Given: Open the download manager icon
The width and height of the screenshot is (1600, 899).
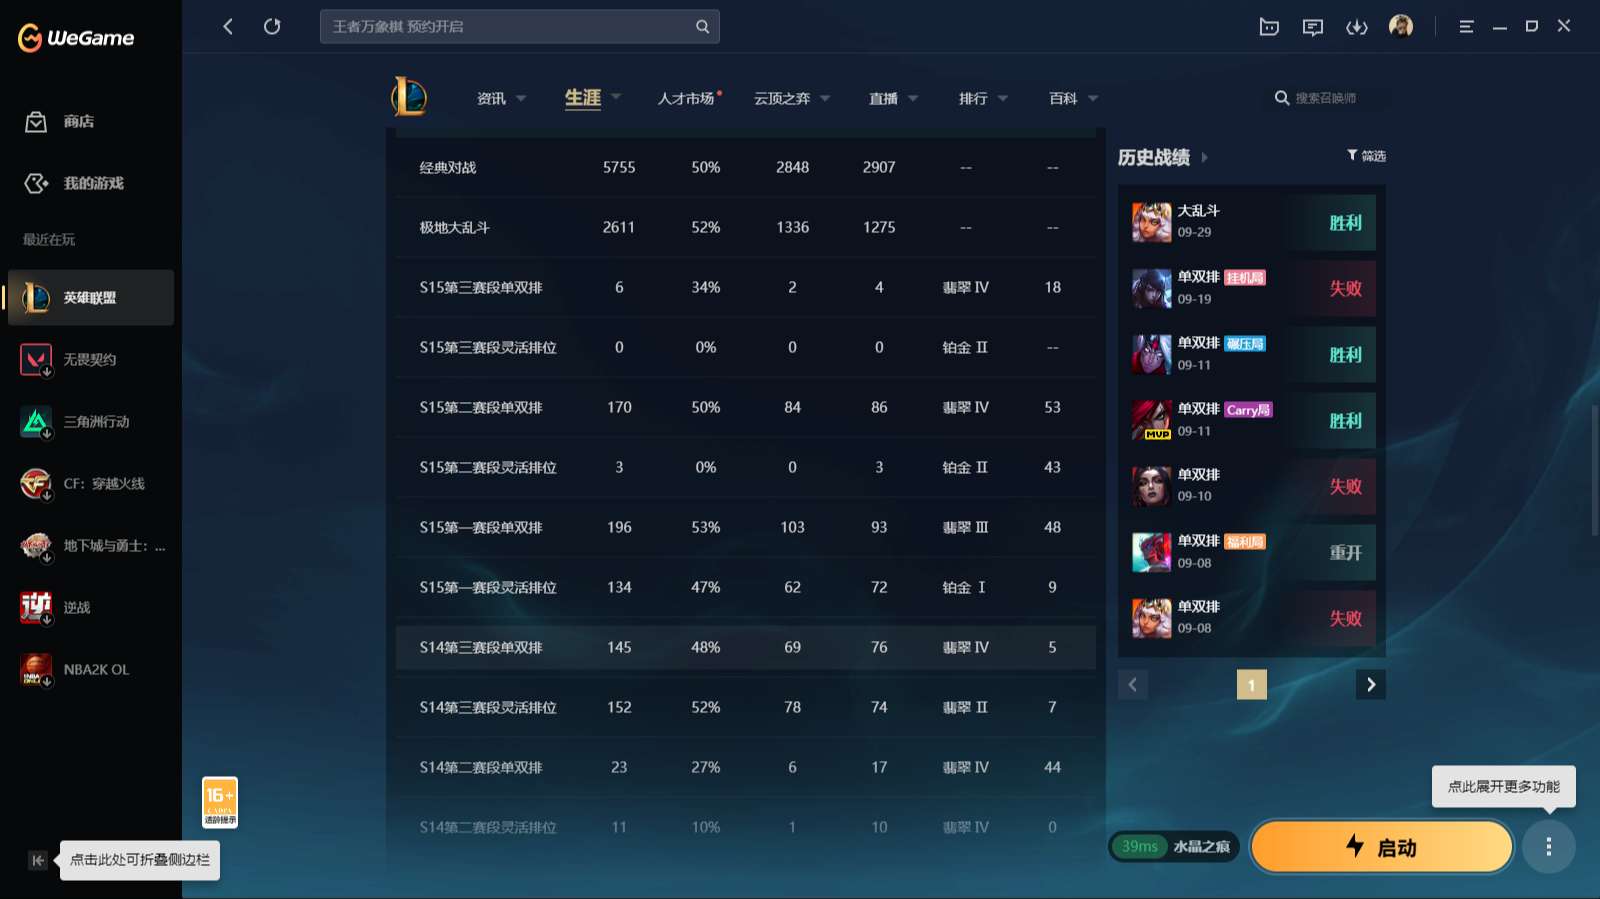Looking at the screenshot, I should pyautogui.click(x=1356, y=27).
